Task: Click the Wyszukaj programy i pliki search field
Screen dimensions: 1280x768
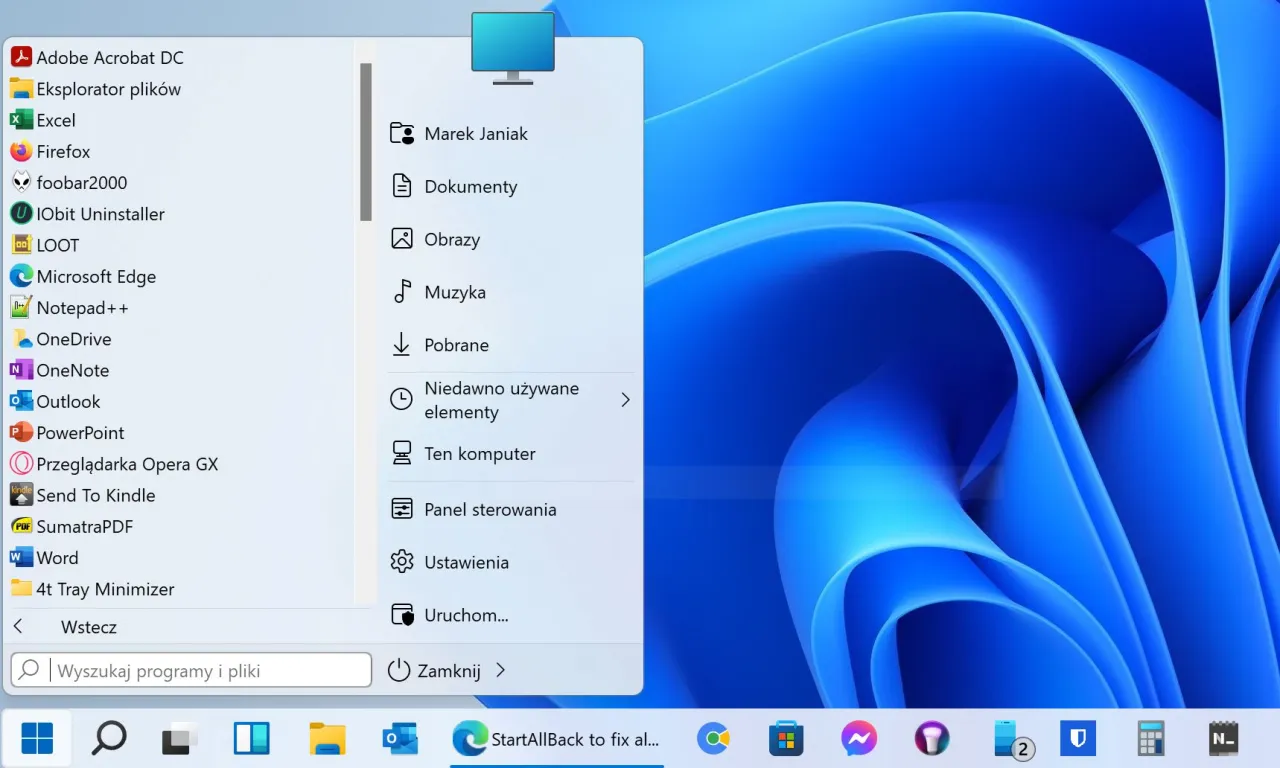Action: 190,670
